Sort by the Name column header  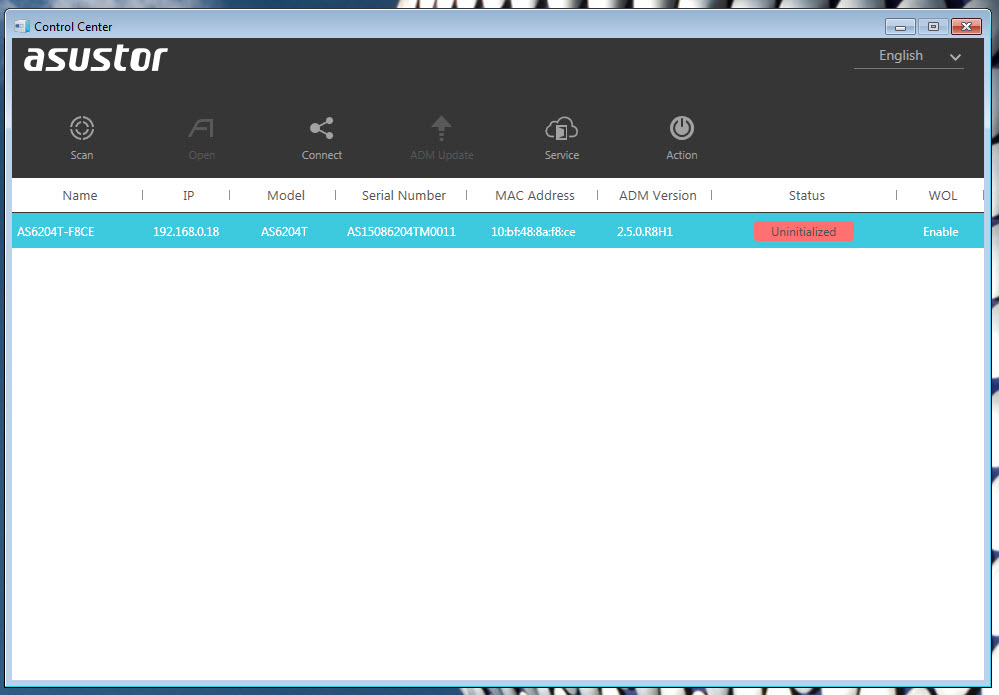point(80,196)
